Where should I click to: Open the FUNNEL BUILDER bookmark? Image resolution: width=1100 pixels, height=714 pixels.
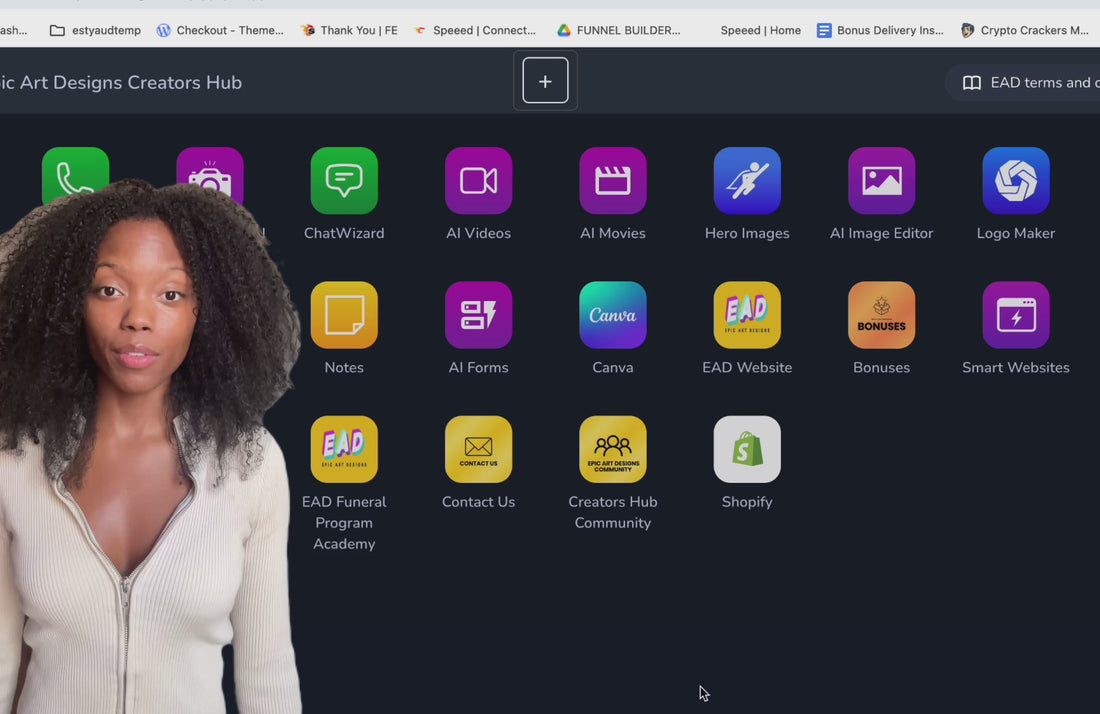pyautogui.click(x=619, y=30)
